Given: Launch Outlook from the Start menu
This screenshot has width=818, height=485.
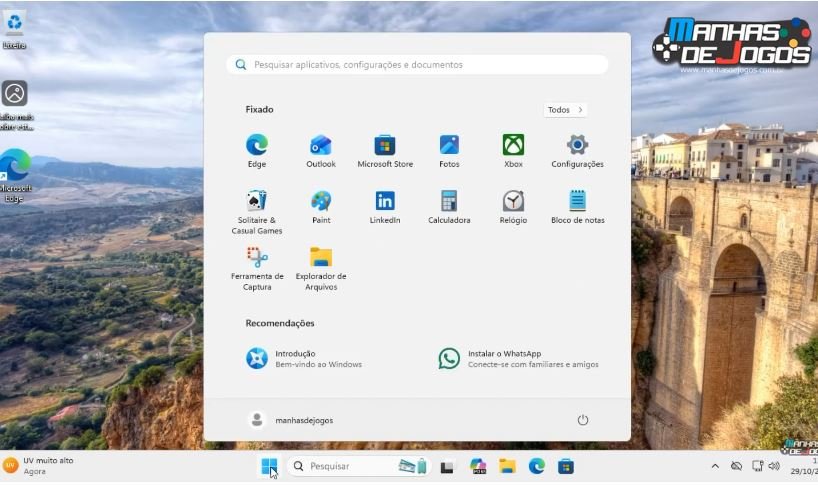Looking at the screenshot, I should tap(321, 146).
